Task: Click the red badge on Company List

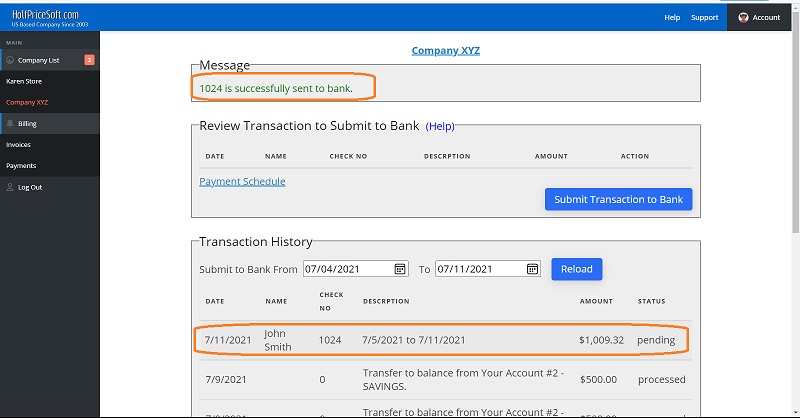Action: pos(89,60)
